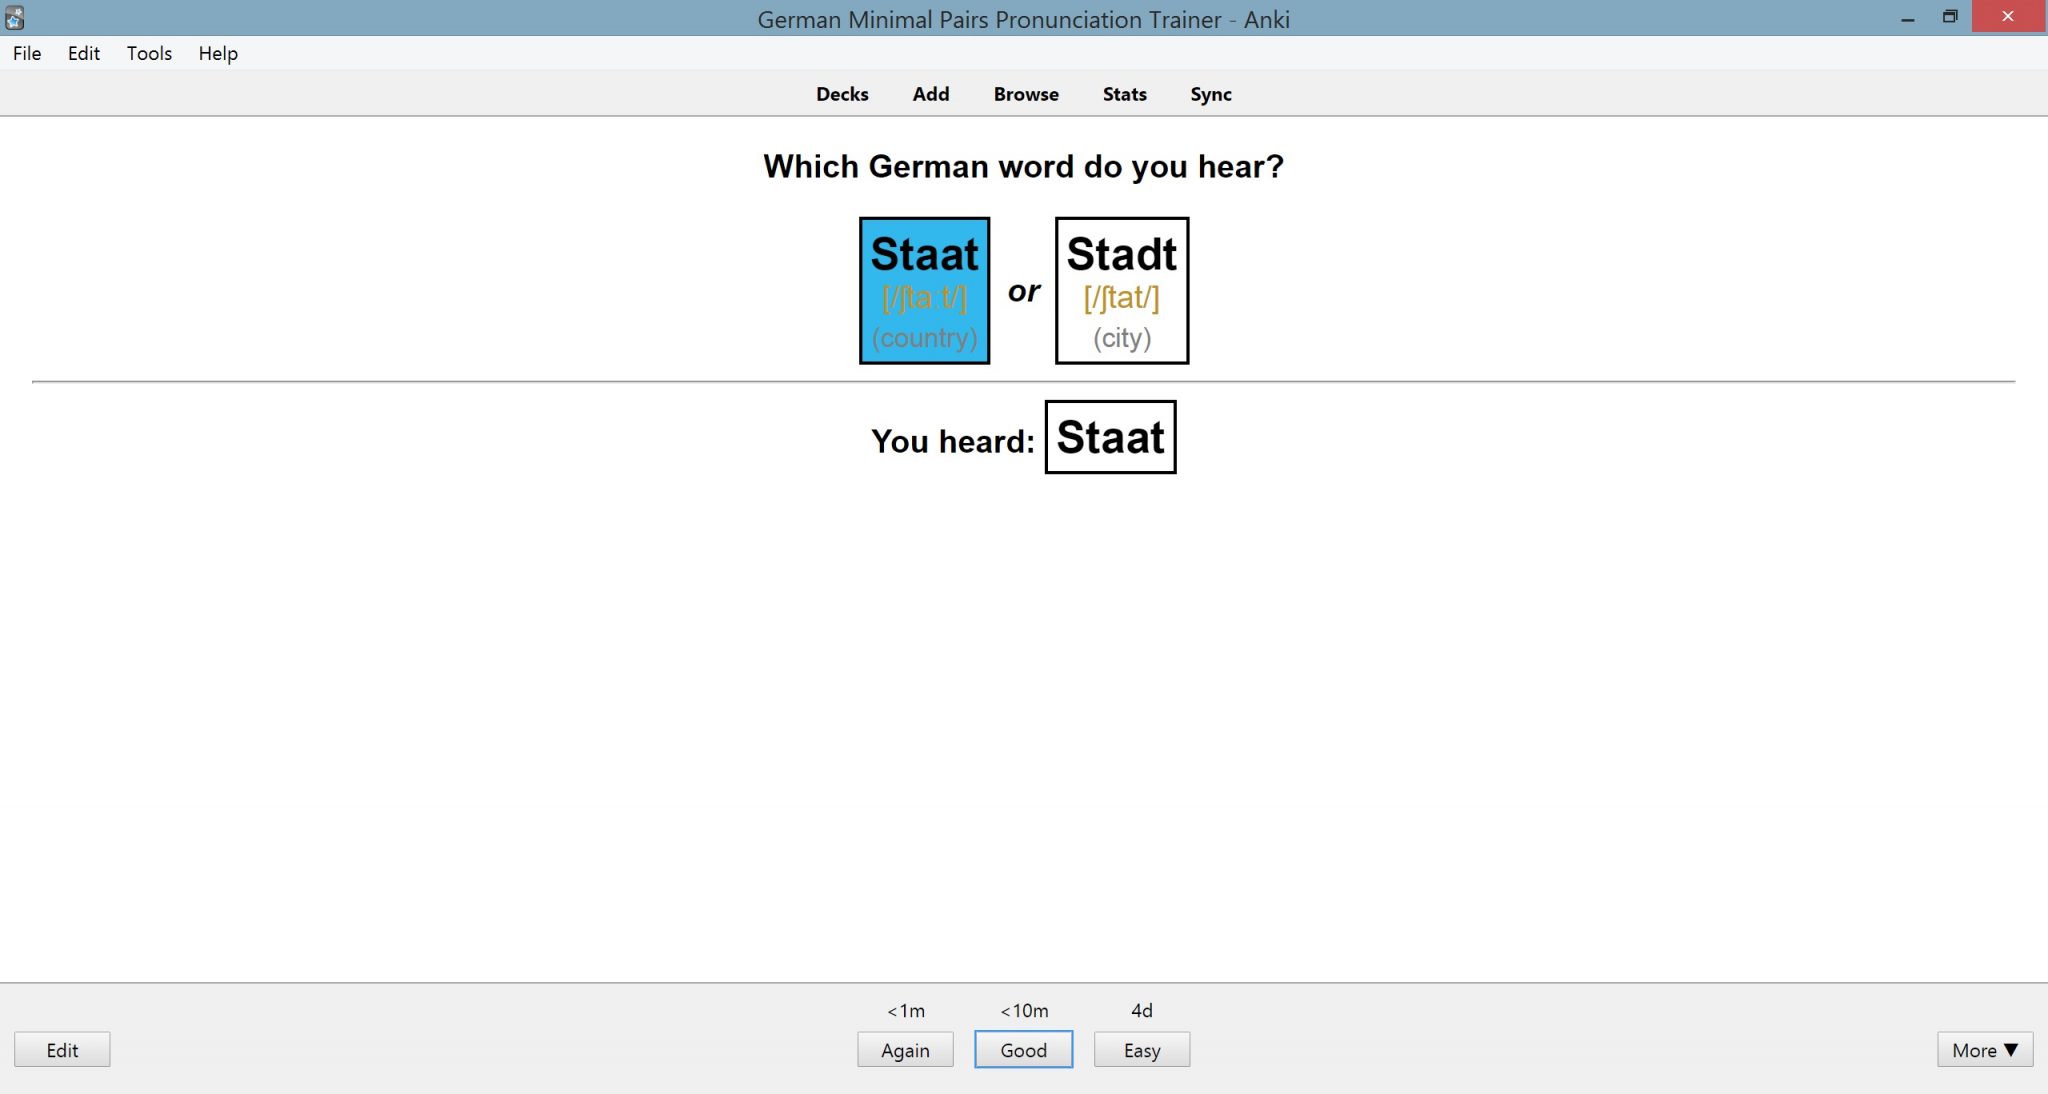Open the Browse cards screen
Viewport: 2048px width, 1094px height.
point(1024,93)
